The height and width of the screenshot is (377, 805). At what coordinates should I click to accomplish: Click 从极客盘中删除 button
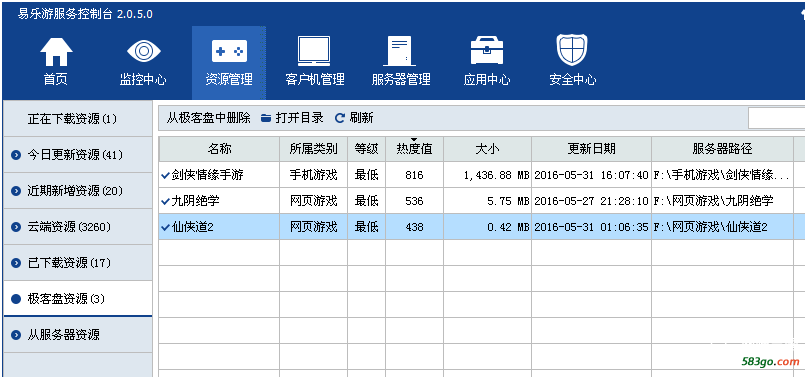click(x=208, y=118)
